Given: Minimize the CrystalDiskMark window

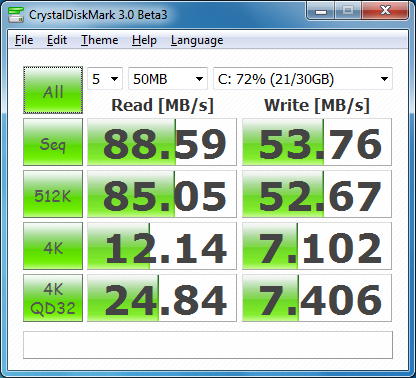Looking at the screenshot, I should coord(321,11).
